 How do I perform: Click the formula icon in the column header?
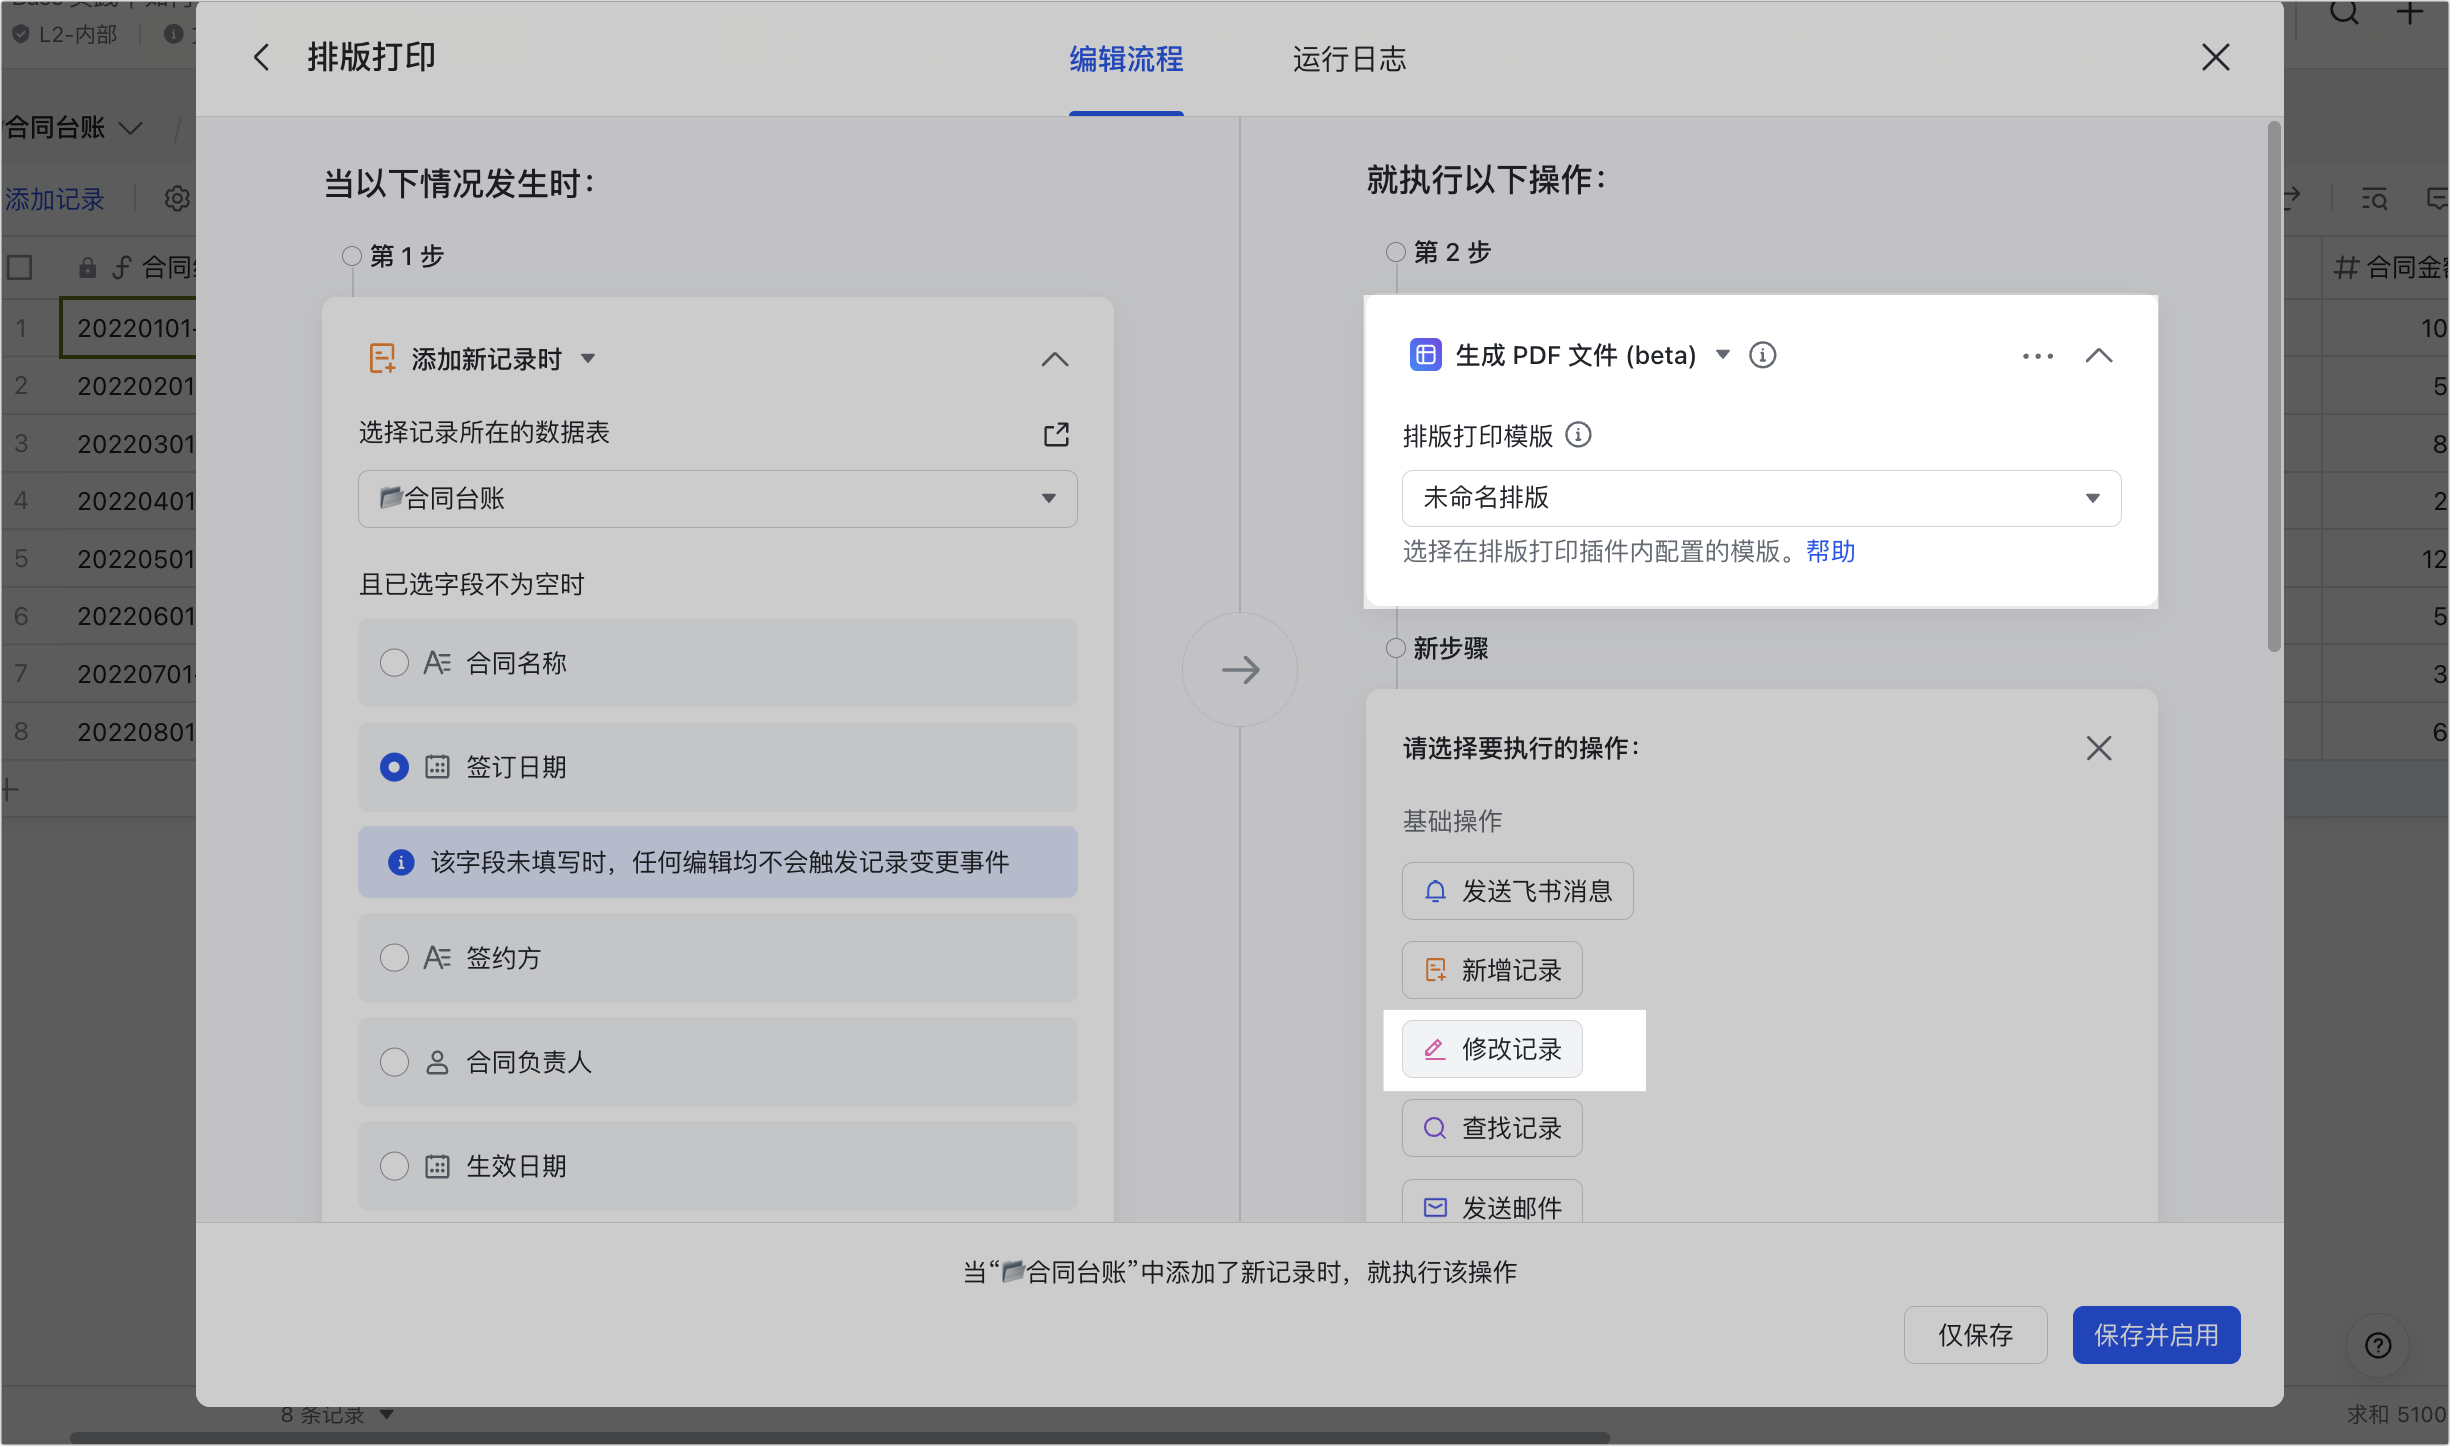coord(121,267)
